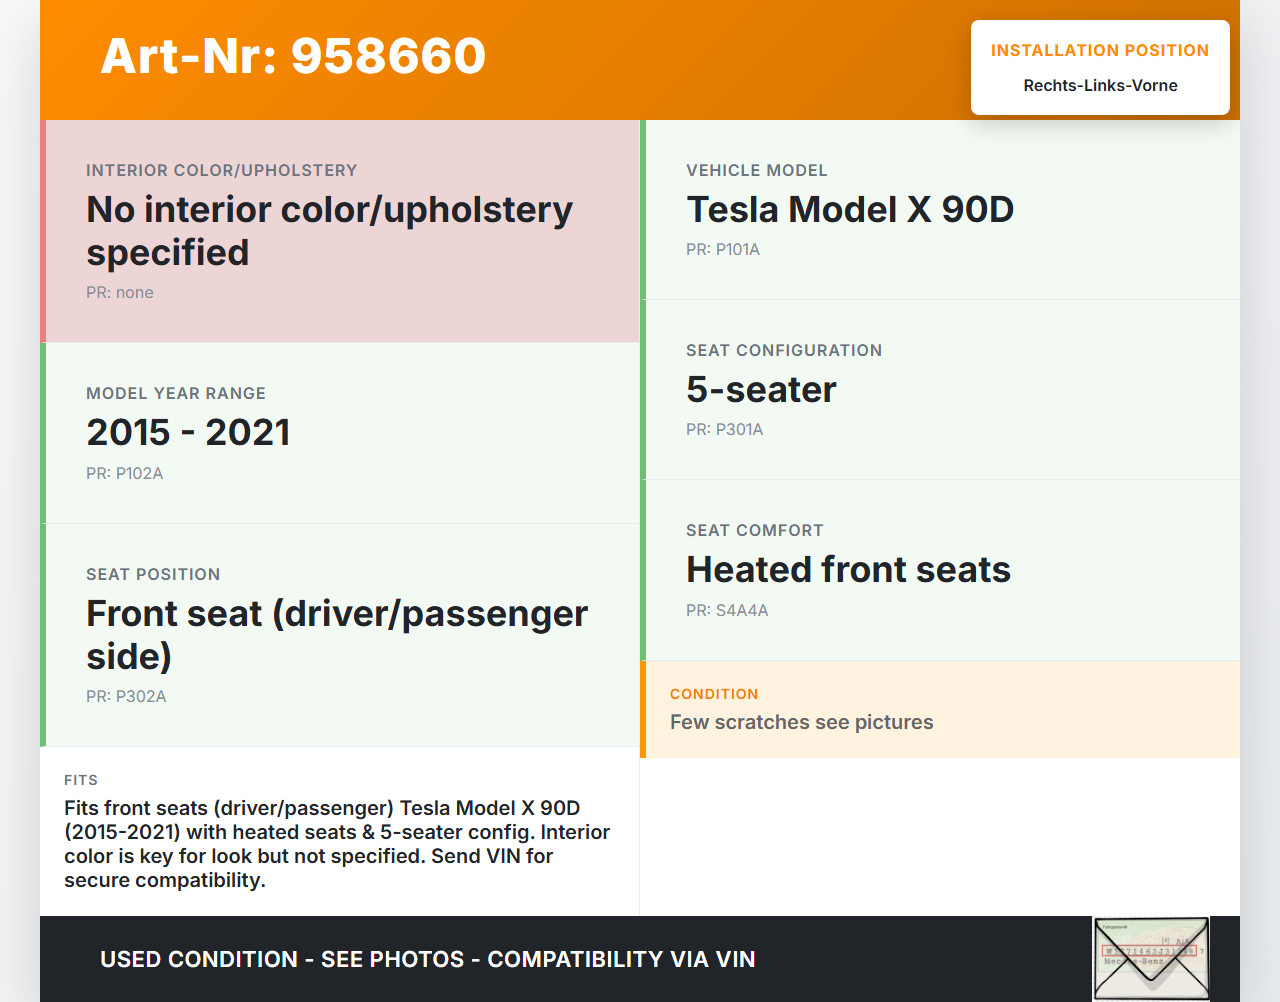Click the 'SEAT CONFIGURATION' label
Viewport: 1280px width, 1002px height.
tap(784, 350)
